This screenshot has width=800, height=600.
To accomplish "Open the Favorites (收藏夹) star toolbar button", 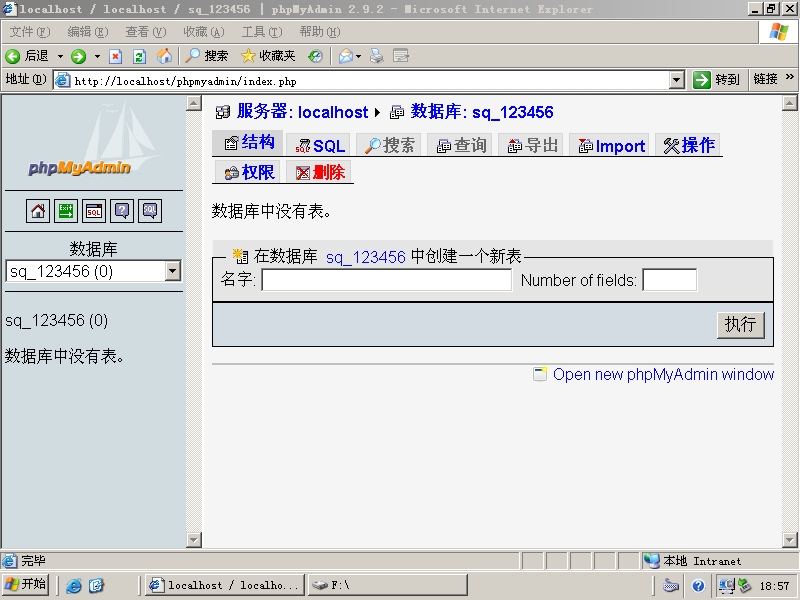I will (x=268, y=56).
